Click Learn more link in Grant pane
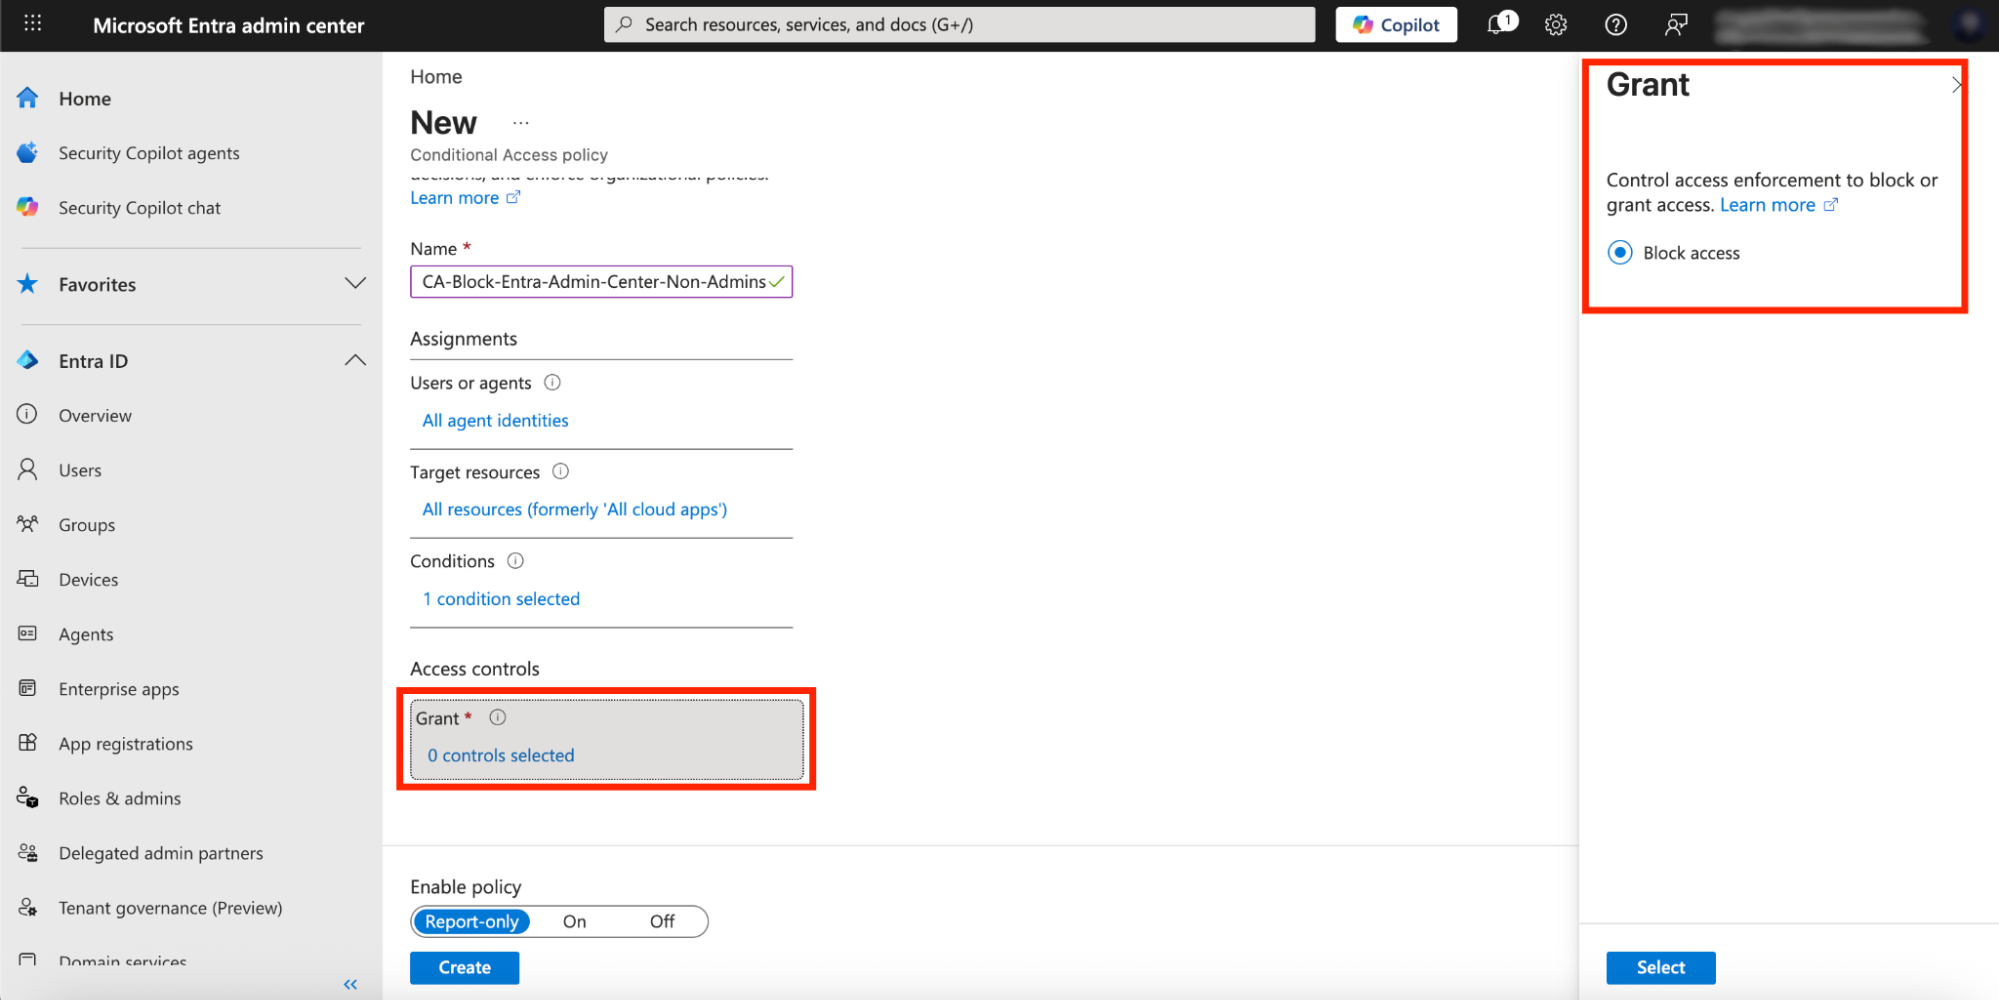 [x=1778, y=205]
